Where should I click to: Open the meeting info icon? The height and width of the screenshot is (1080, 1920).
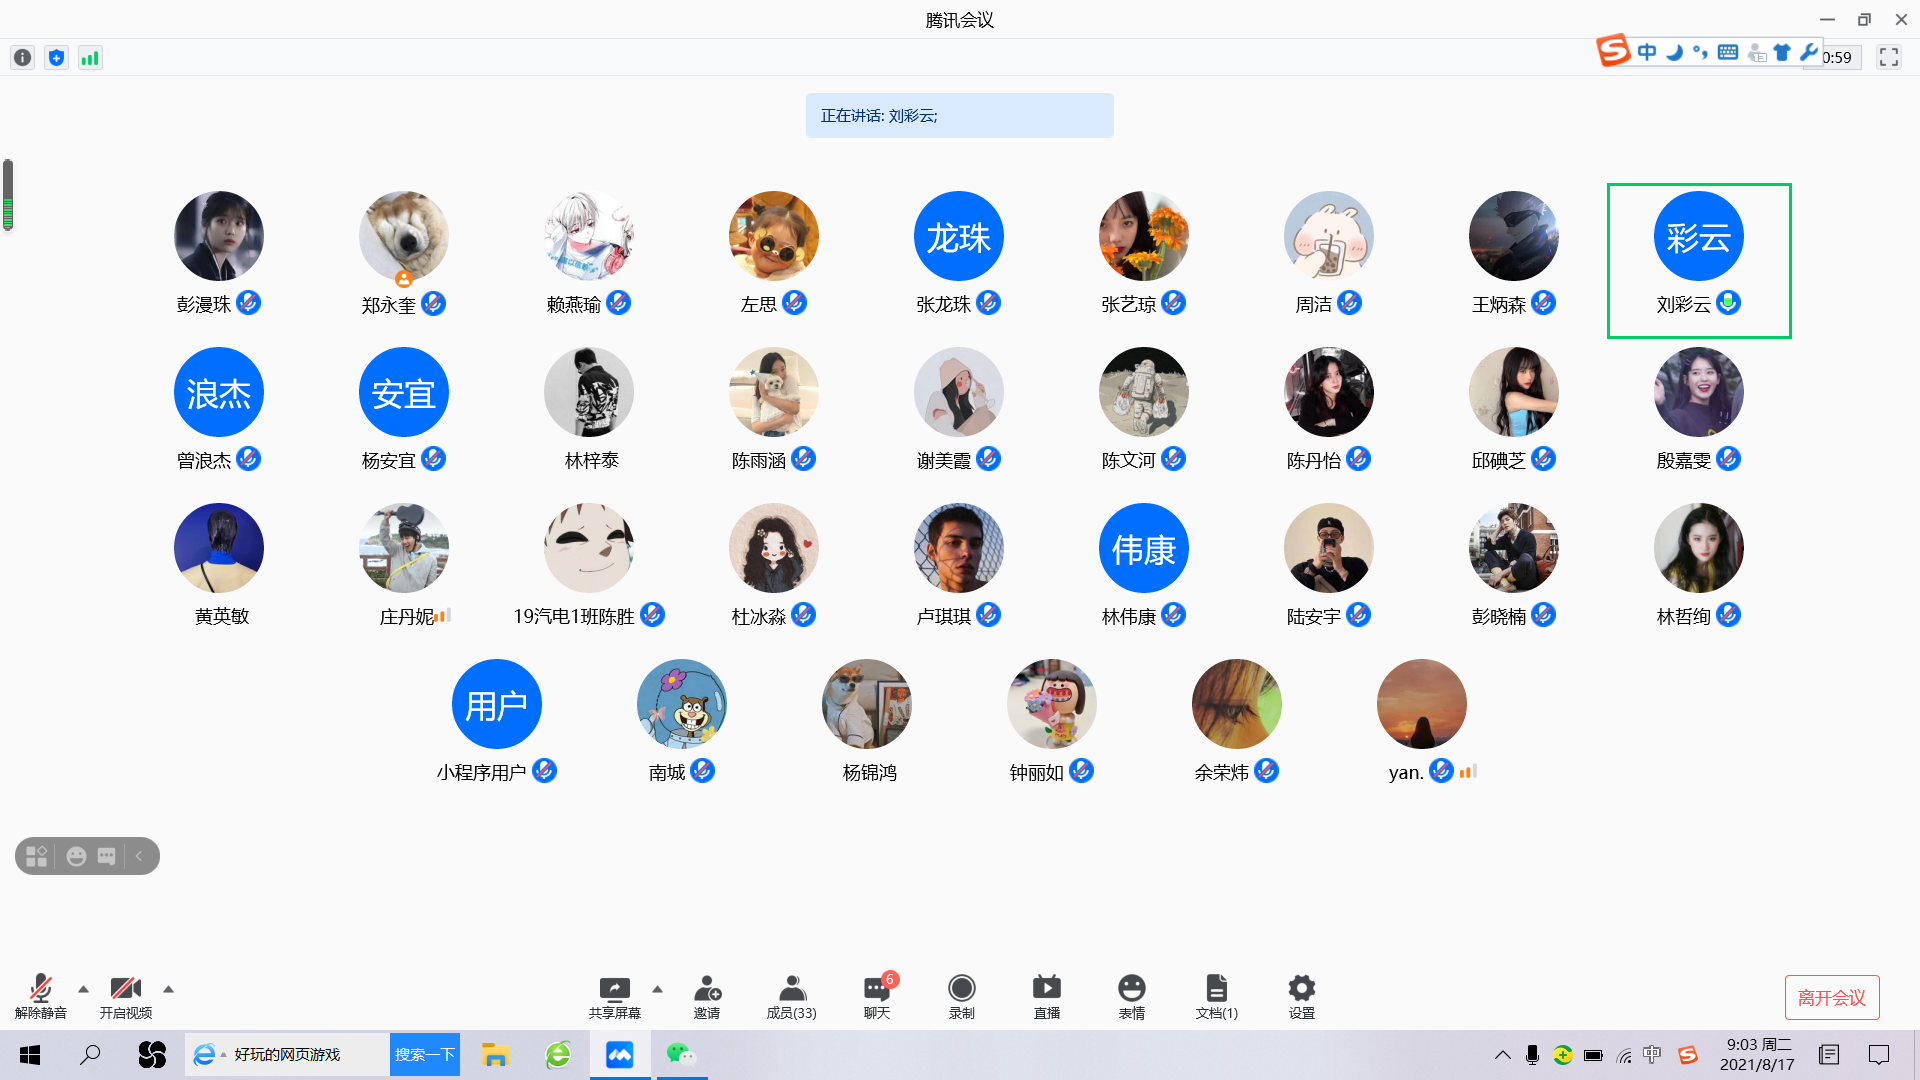coord(22,58)
